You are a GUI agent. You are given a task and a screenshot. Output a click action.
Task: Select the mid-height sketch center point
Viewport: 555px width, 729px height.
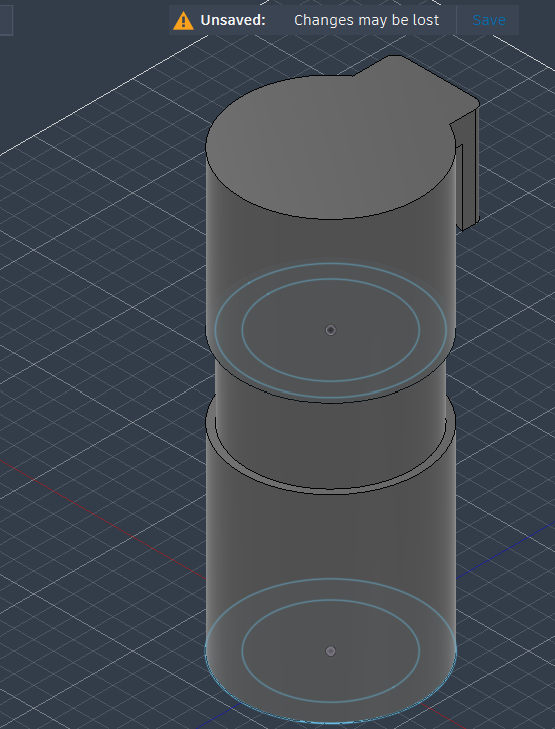[330, 330]
